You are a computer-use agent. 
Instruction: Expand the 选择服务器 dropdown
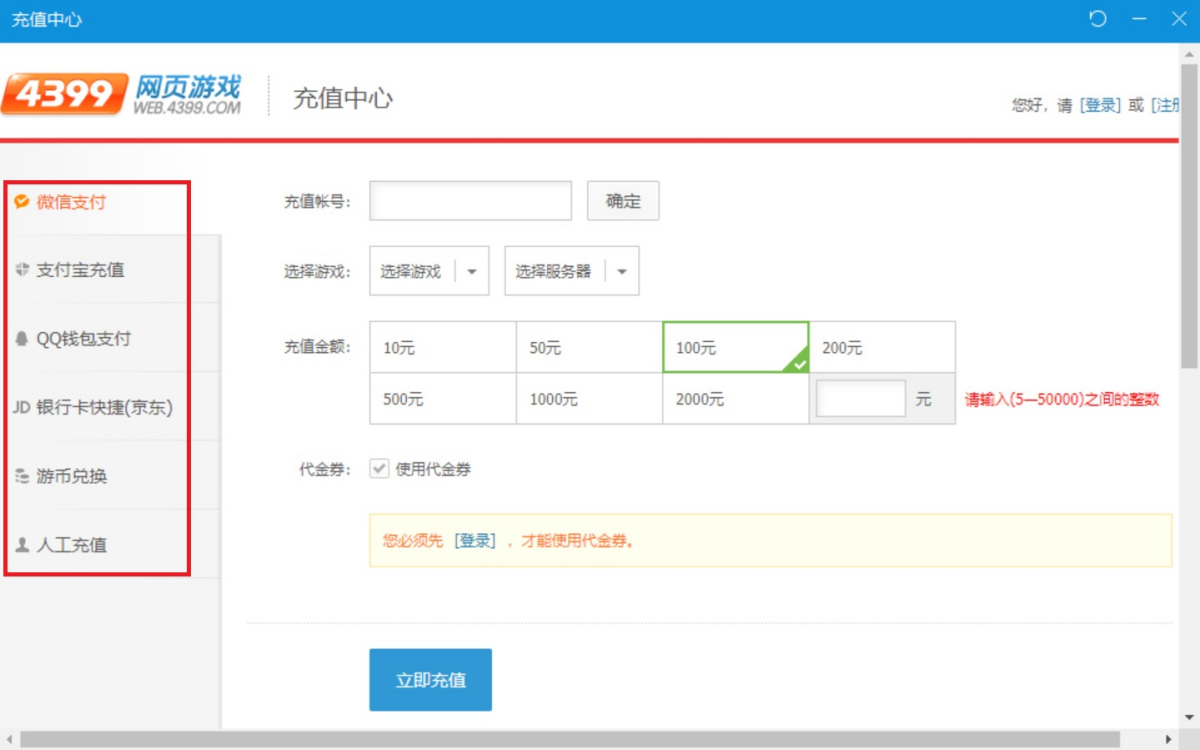[571, 270]
